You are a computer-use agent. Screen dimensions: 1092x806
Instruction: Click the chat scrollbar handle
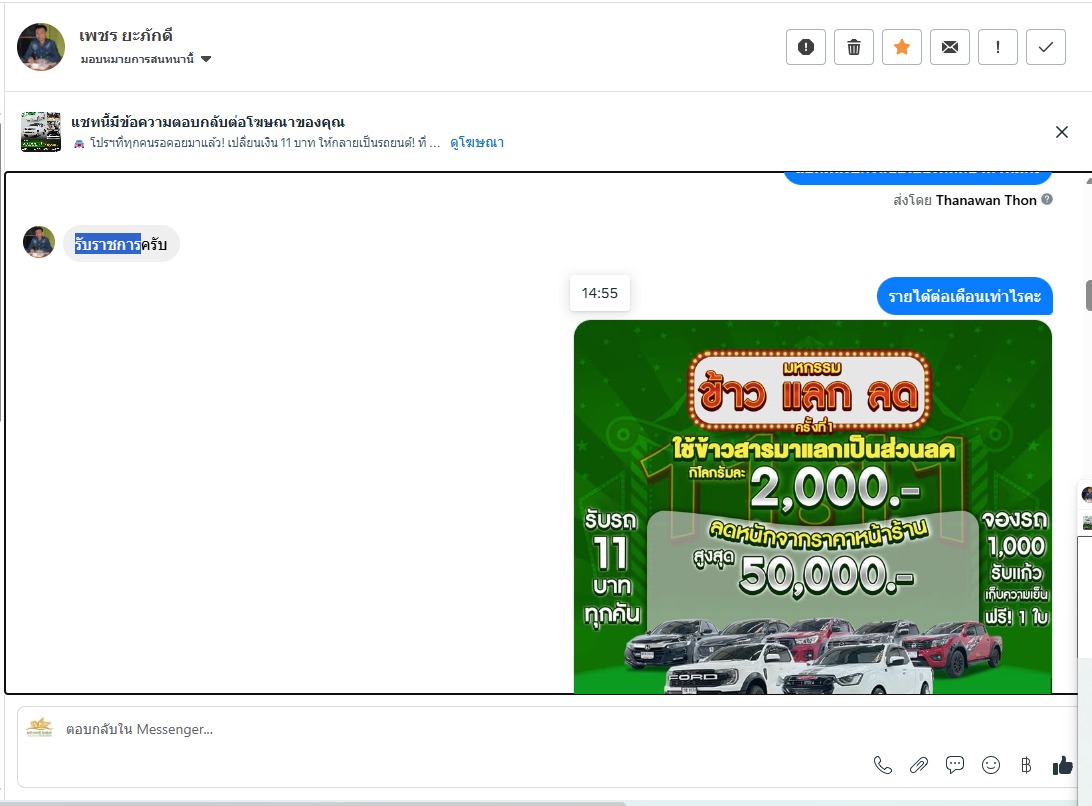1089,295
